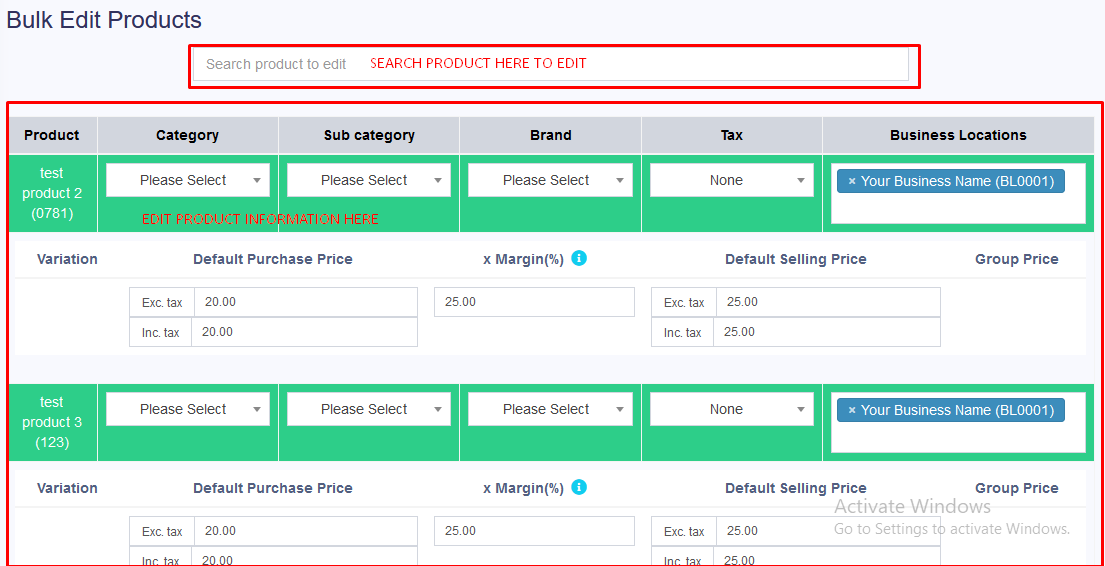
Task: Click the Margin field for test product 2
Action: [534, 302]
